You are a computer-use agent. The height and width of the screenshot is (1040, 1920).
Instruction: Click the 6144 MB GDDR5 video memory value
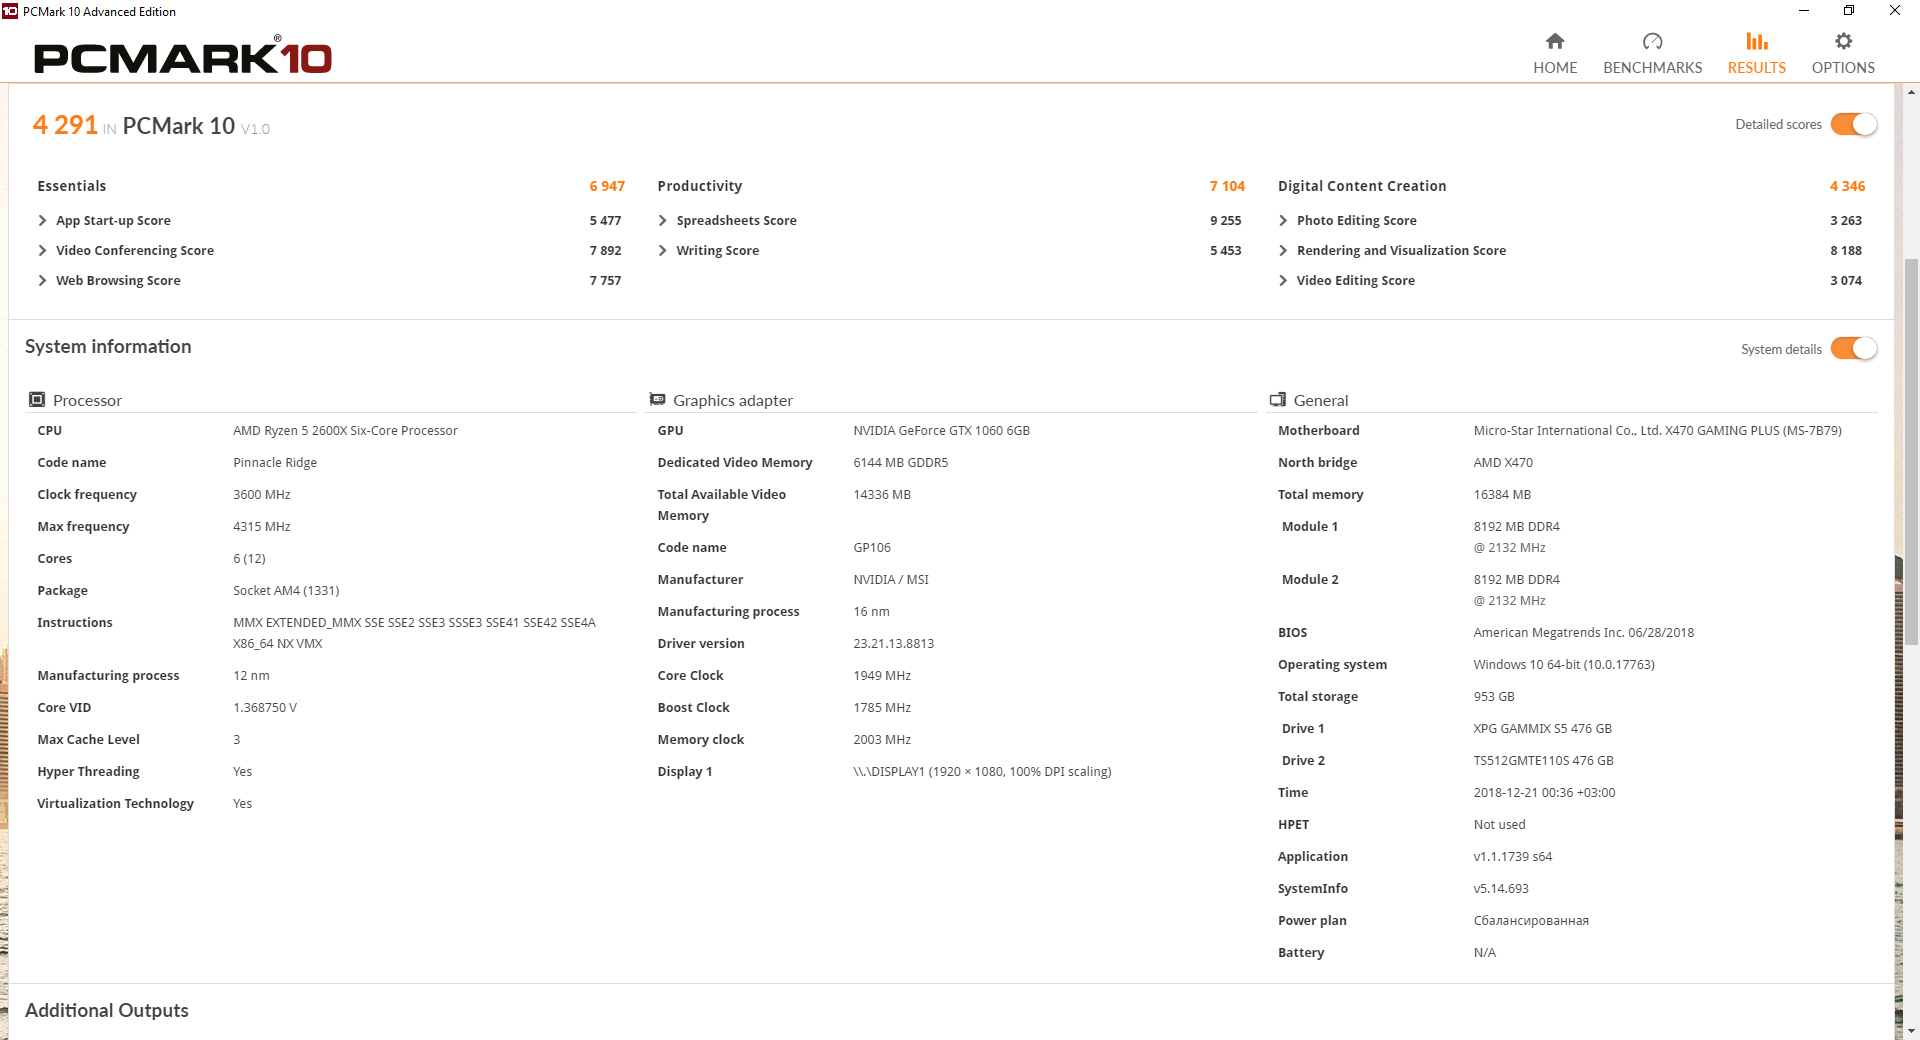click(x=900, y=463)
